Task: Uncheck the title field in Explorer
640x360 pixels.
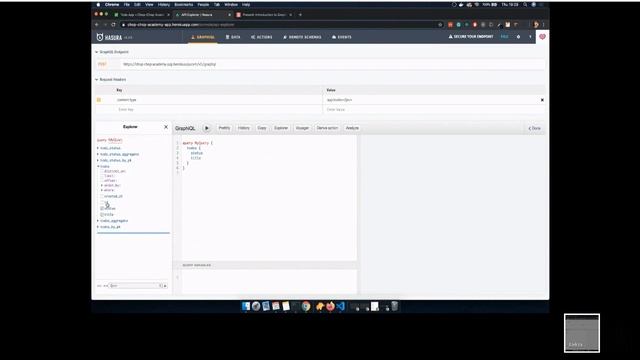Action: pos(102,214)
